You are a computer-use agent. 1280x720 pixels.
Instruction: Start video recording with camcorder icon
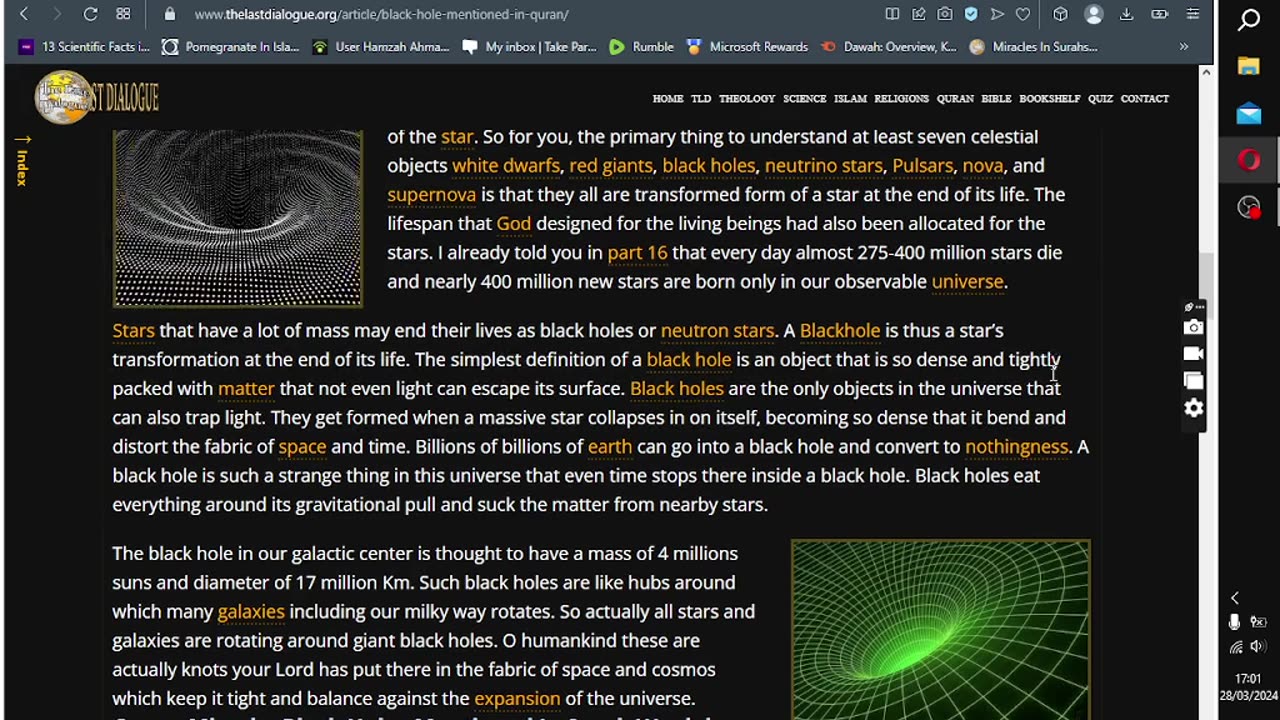(x=1194, y=353)
